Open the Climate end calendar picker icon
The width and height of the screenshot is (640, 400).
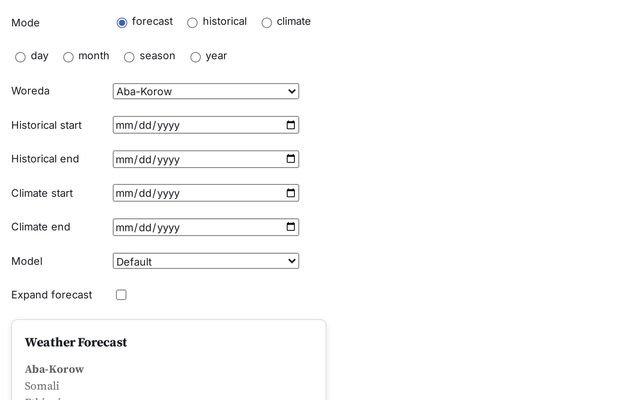[291, 227]
